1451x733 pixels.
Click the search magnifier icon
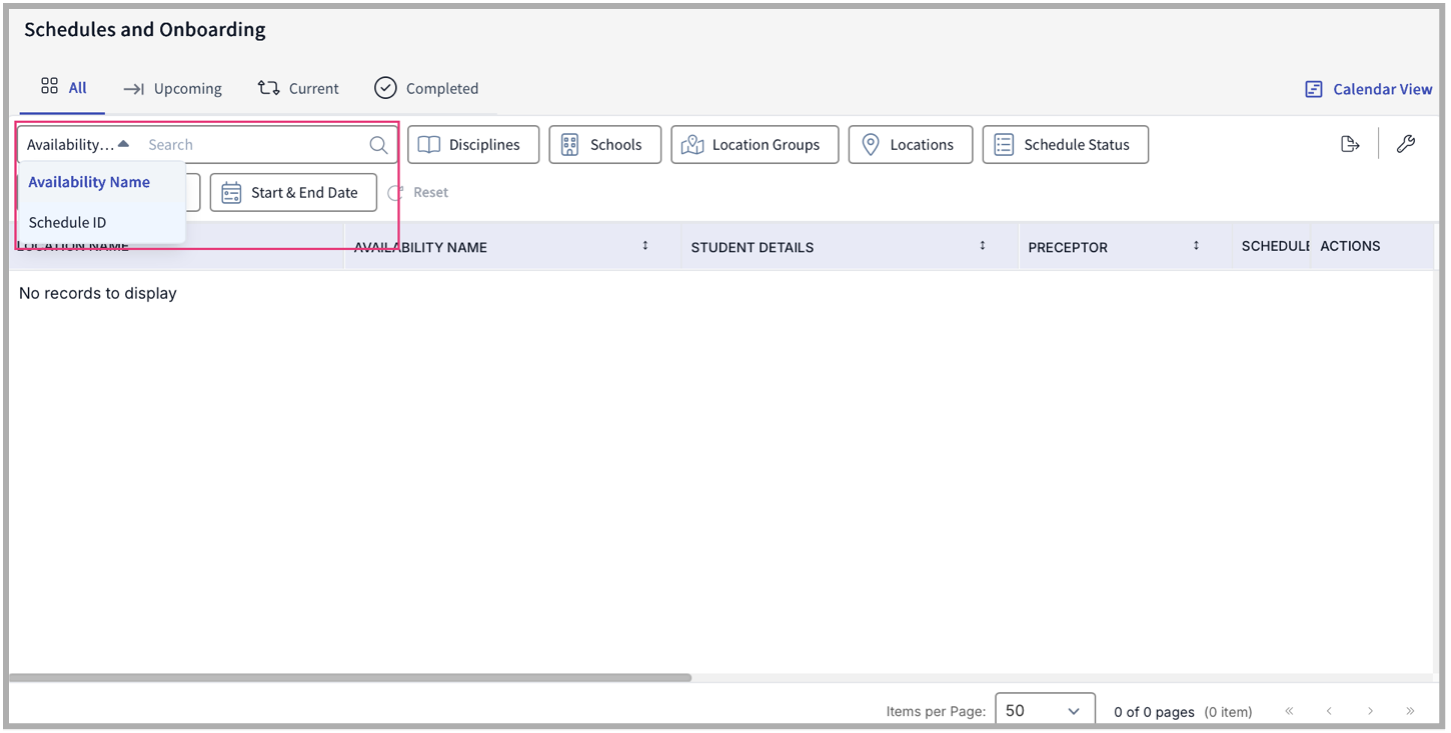coord(378,145)
